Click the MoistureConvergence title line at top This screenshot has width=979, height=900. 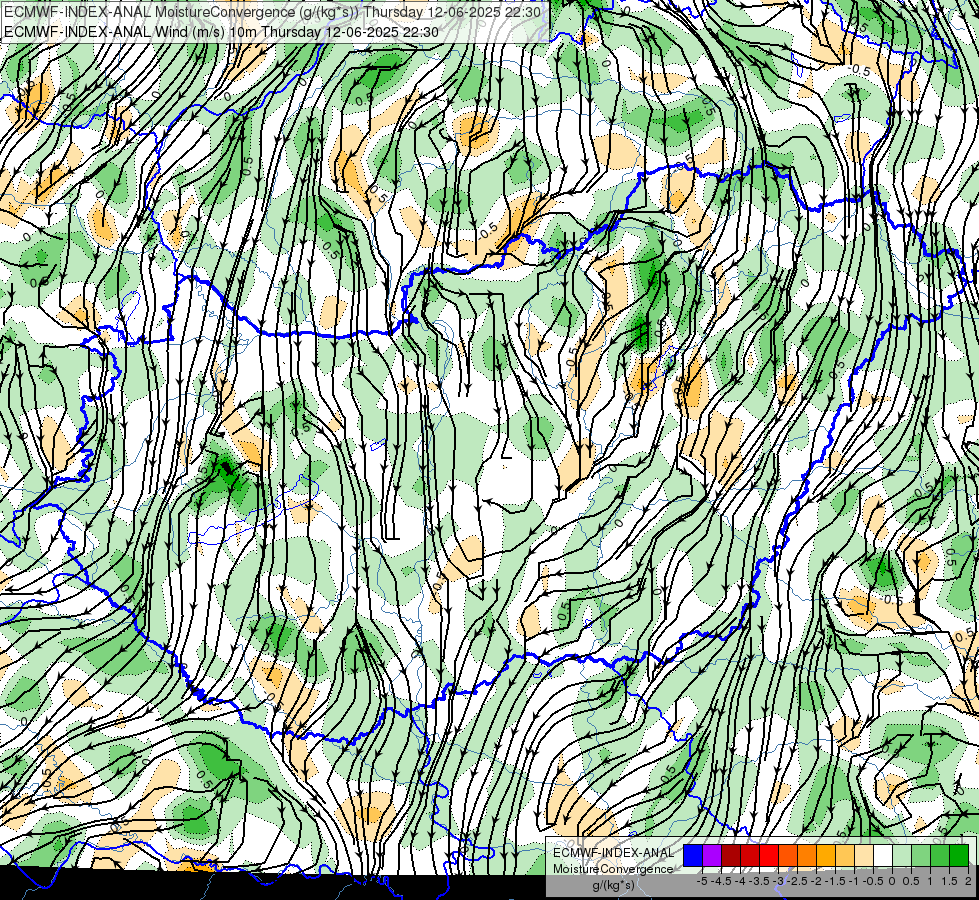click(x=273, y=12)
